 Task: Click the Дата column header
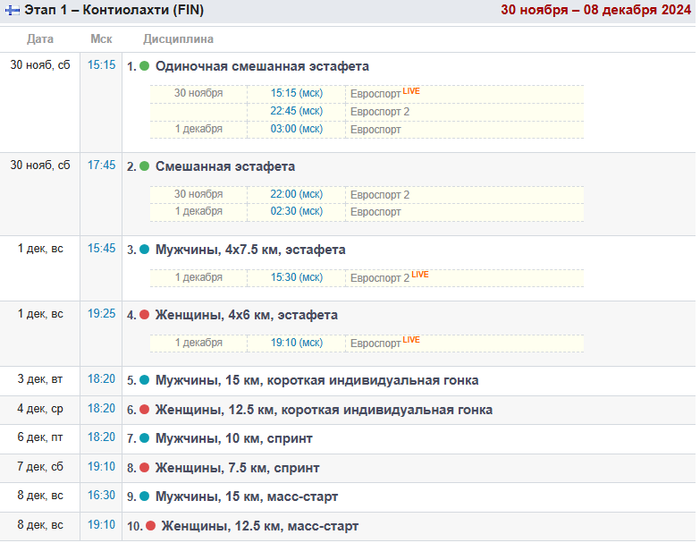pos(40,39)
